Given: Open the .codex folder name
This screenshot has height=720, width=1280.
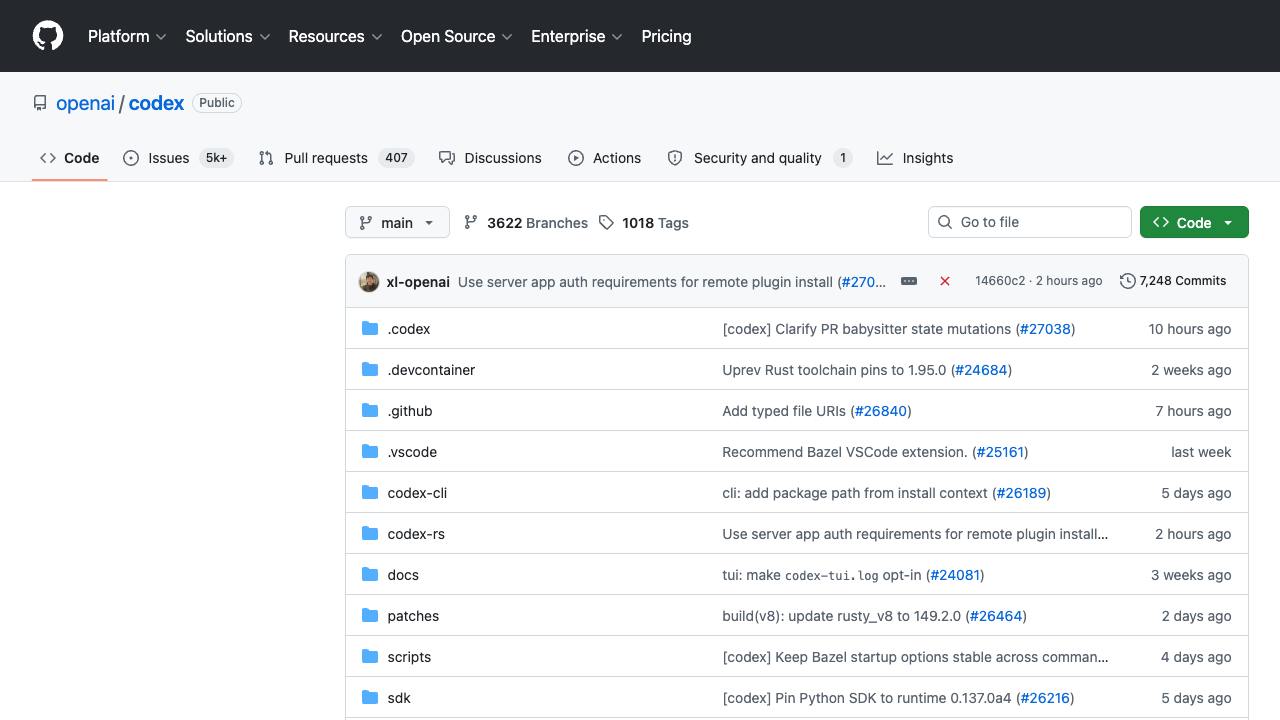Looking at the screenshot, I should pyautogui.click(x=409, y=329).
